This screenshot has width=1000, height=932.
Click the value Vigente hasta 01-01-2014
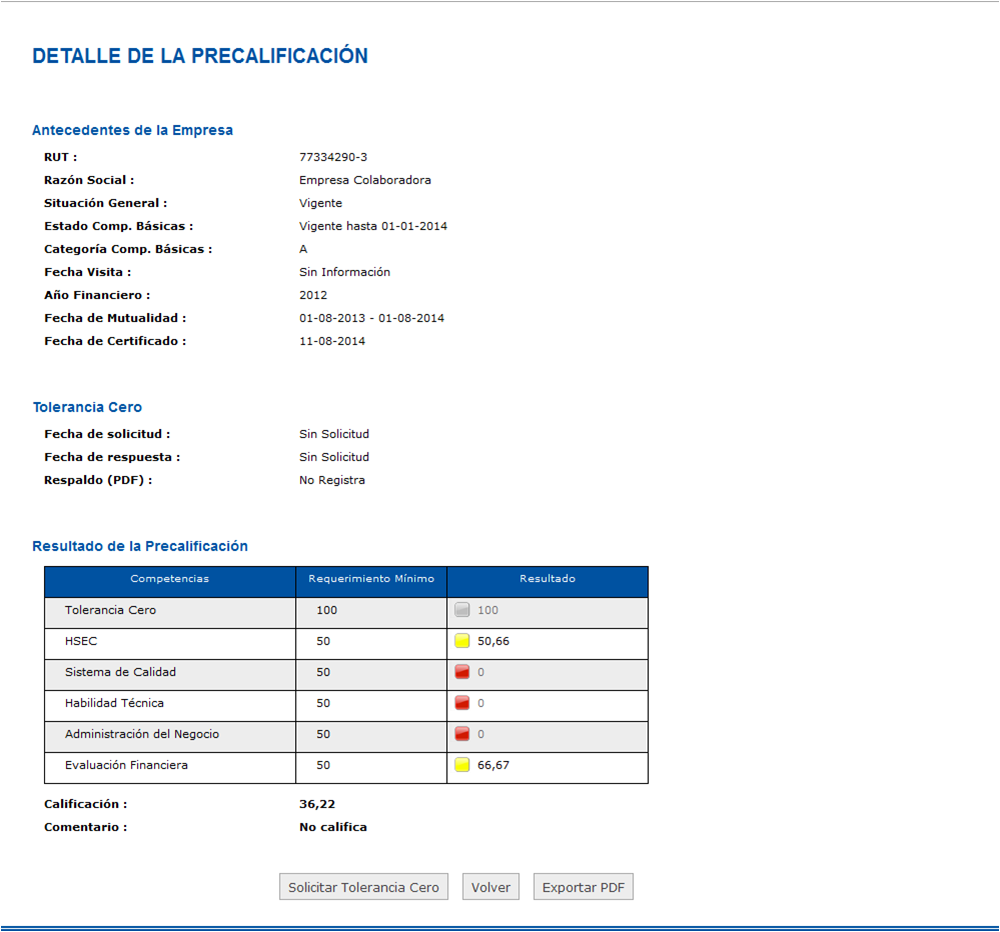373,226
